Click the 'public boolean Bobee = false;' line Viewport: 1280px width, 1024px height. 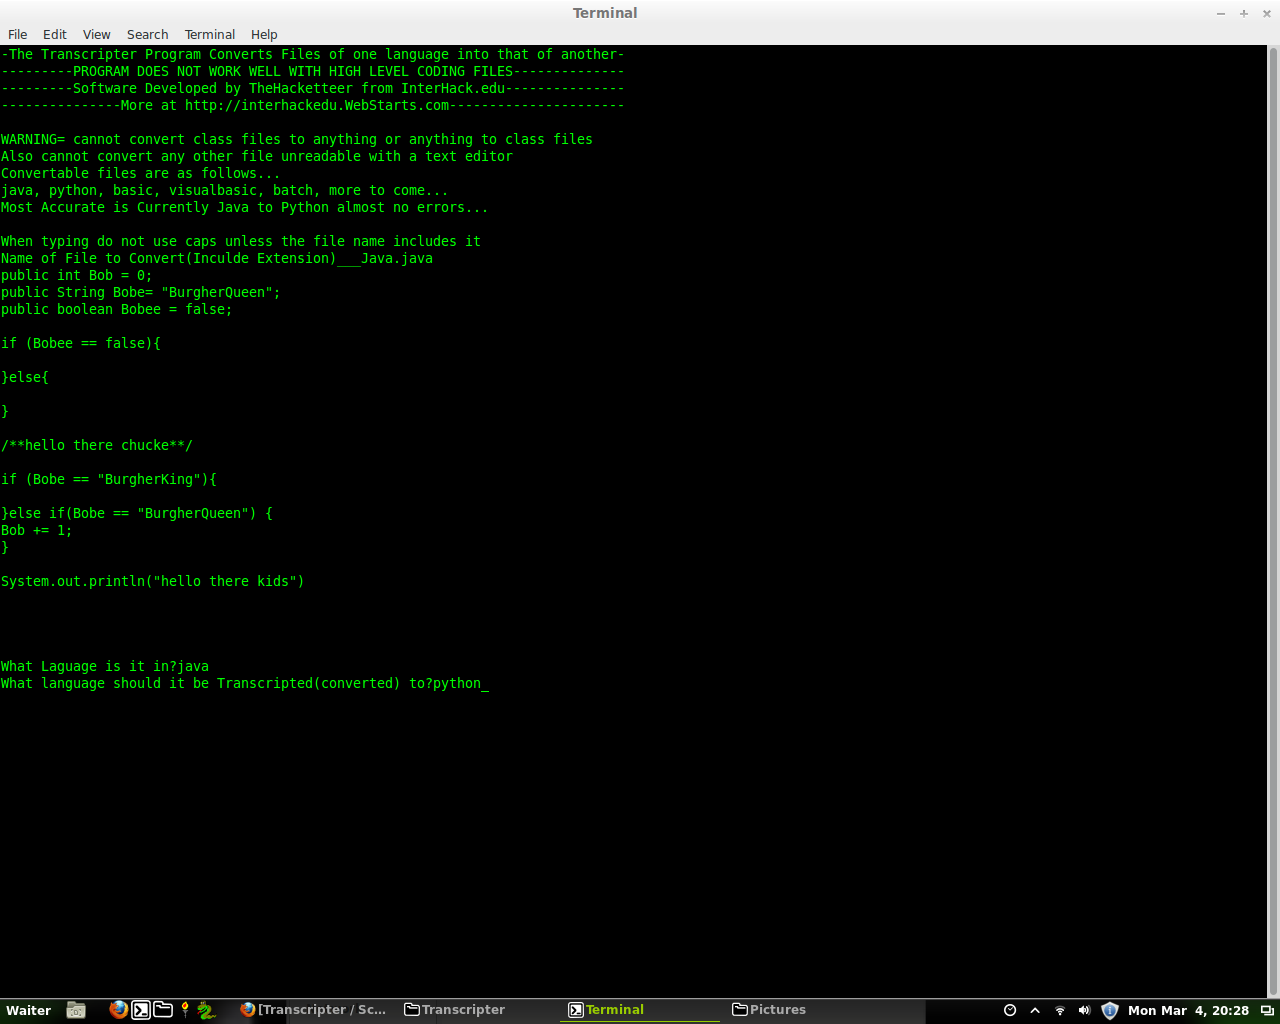(x=117, y=309)
